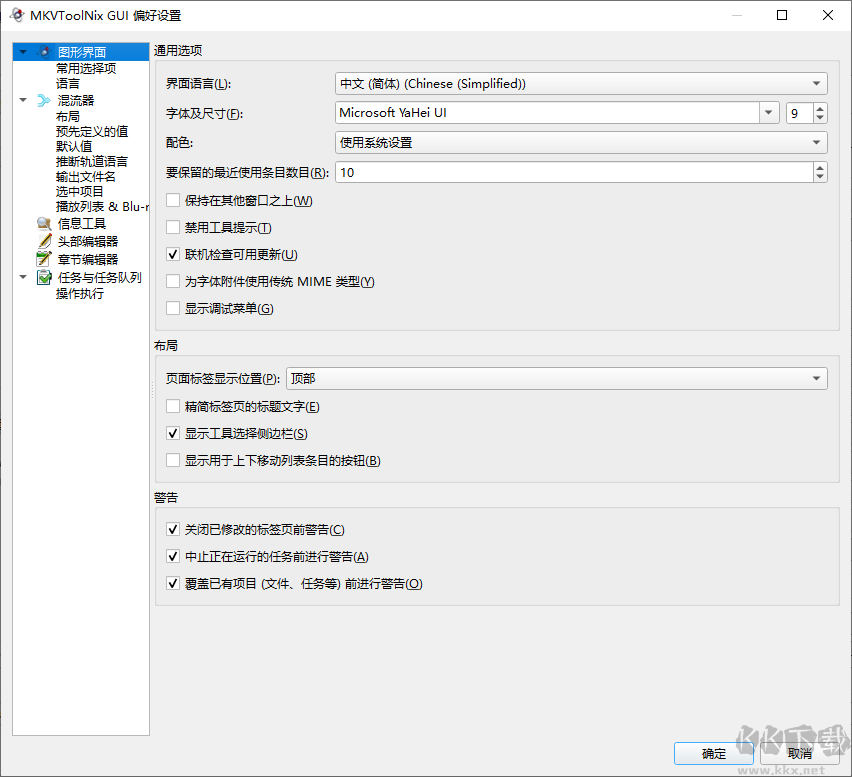Screen dimensions: 852x777
Task: Uncheck 联机检查可用更新 checkbox
Action: pyautogui.click(x=173, y=254)
